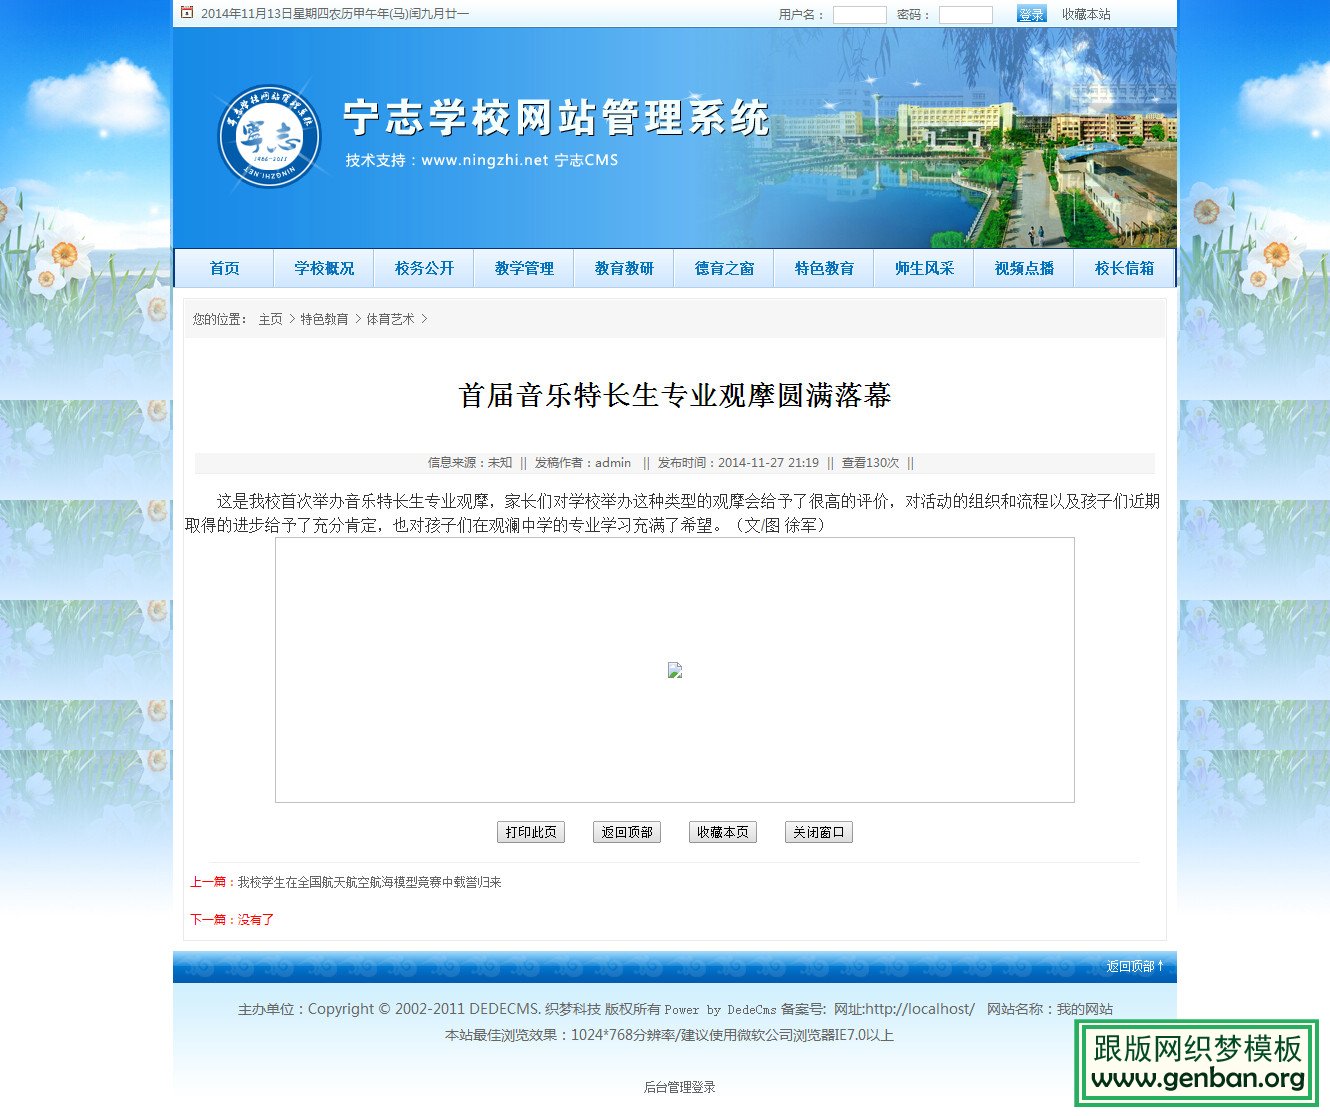Open the 首页 navigation menu item
The width and height of the screenshot is (1330, 1116).
tap(223, 267)
